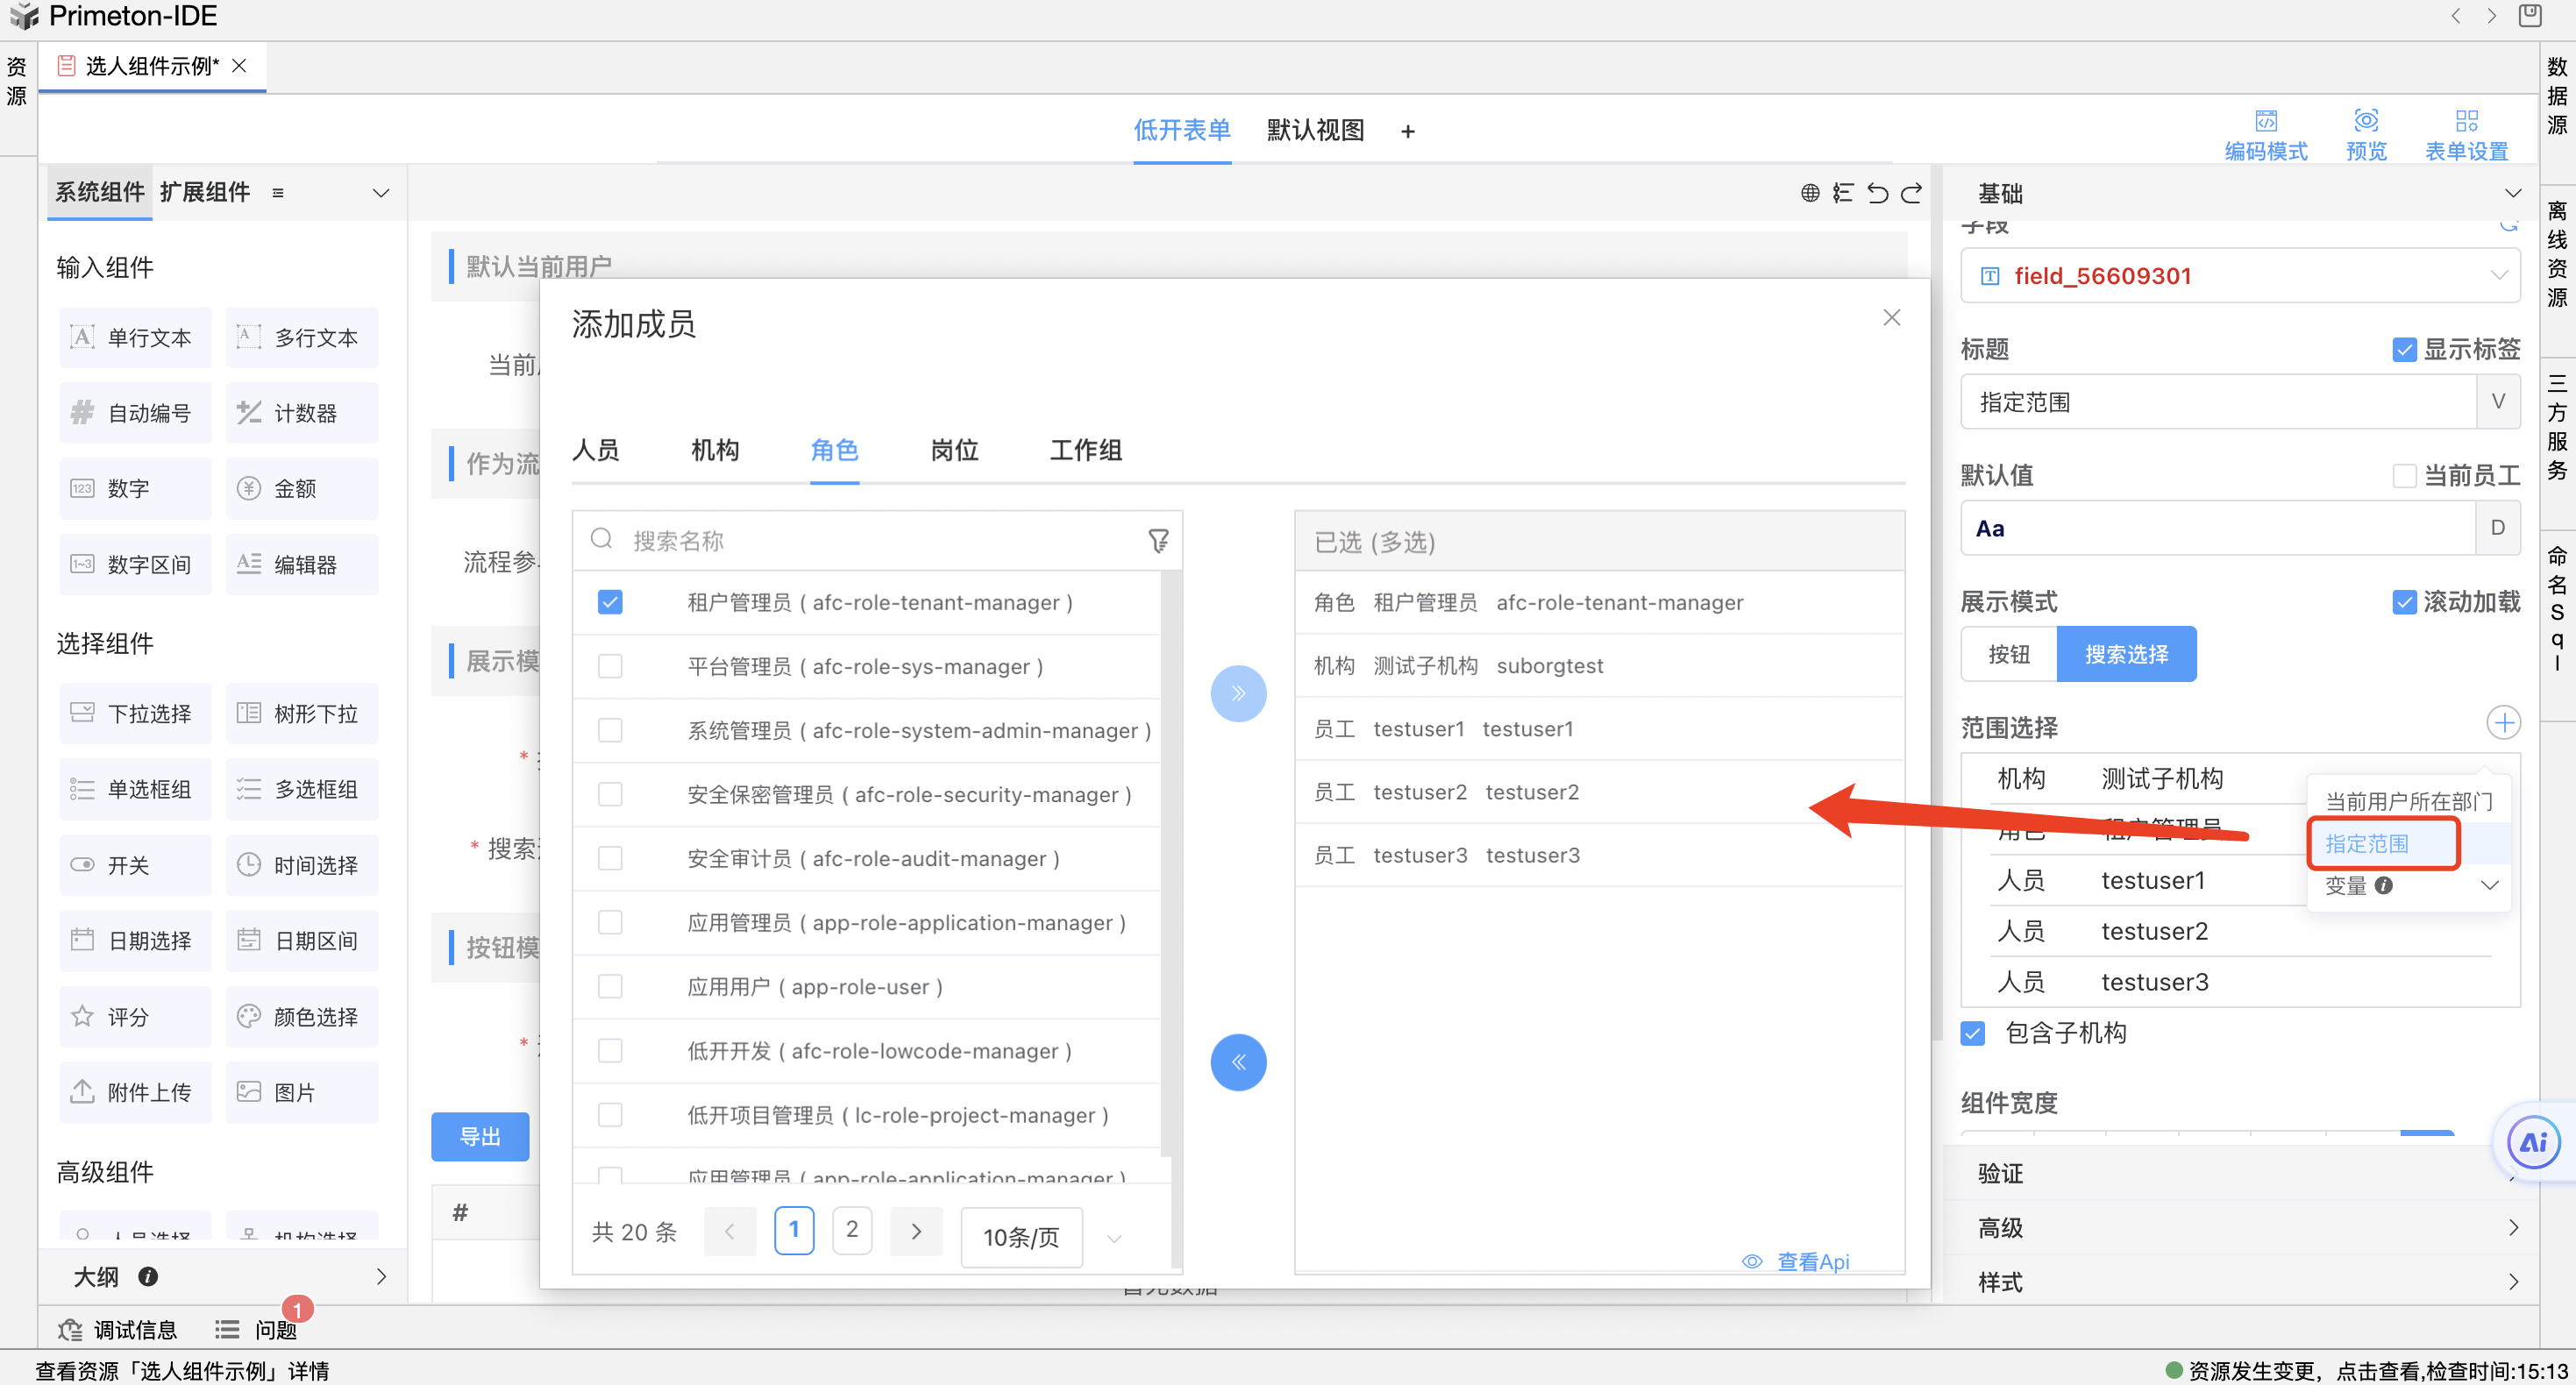Check the 平台管理员 role checkbox
Screen dimensions: 2576x1385
(610, 666)
